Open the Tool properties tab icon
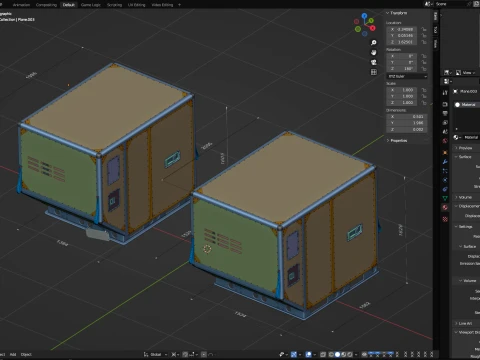The width and height of the screenshot is (480, 360). (445, 92)
